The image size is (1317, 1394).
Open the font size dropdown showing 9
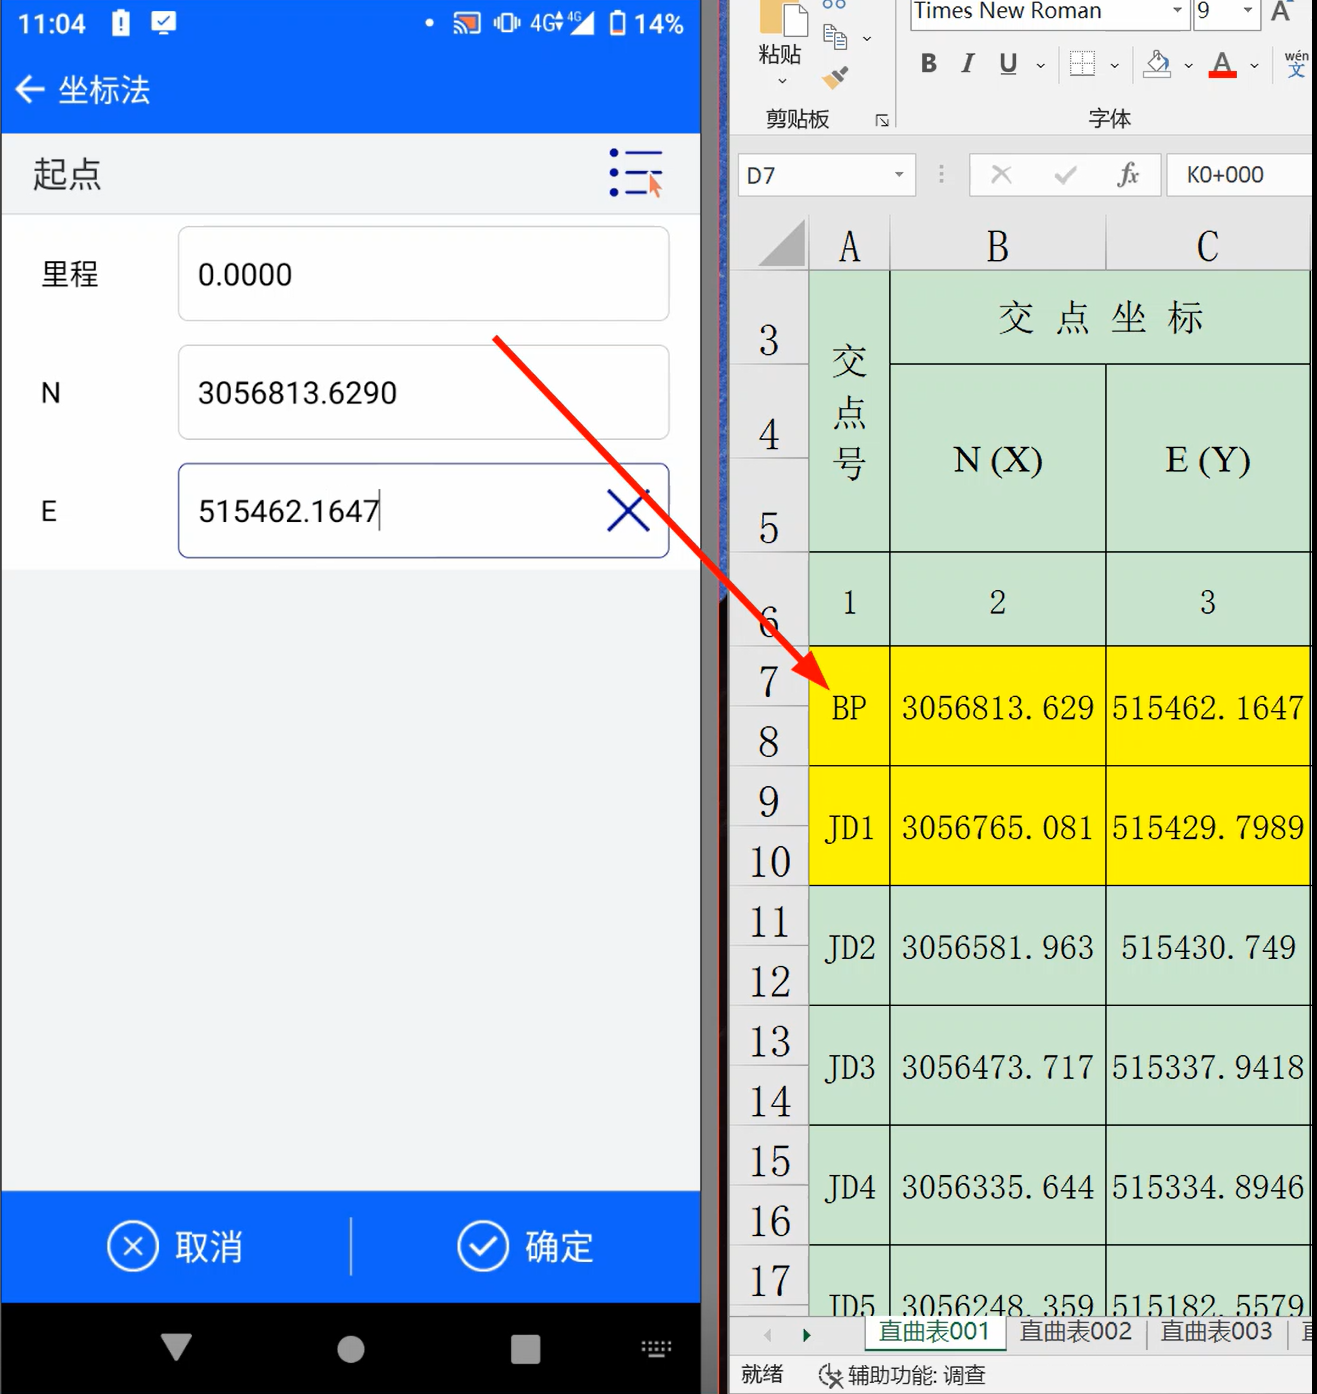pyautogui.click(x=1247, y=11)
